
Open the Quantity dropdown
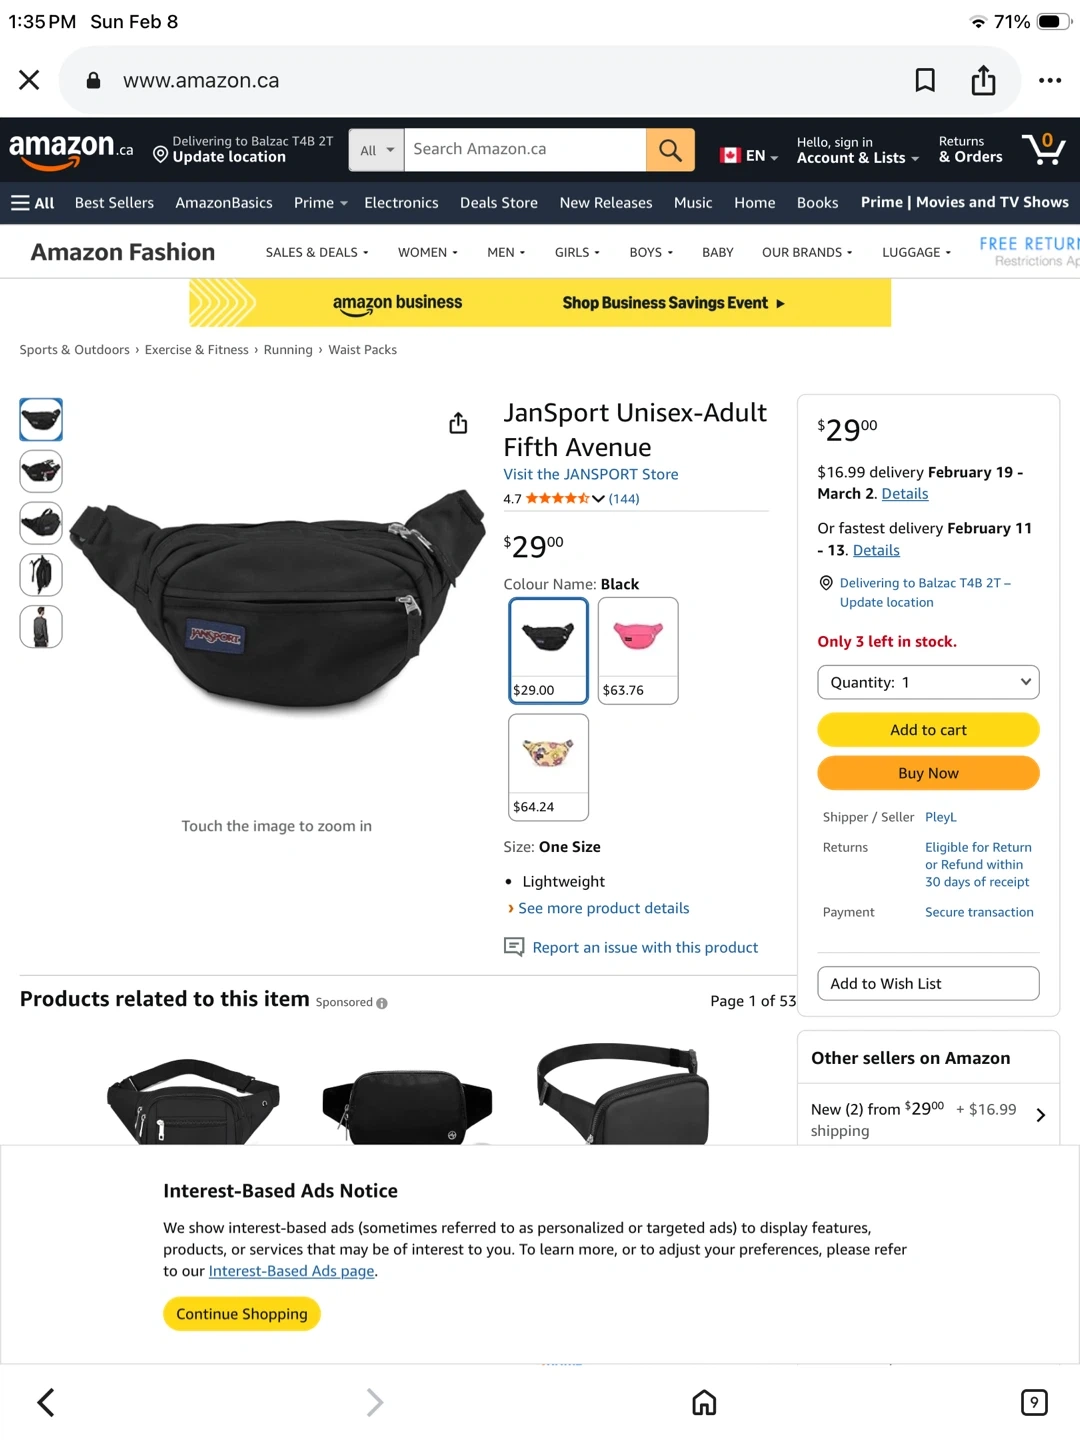point(928,682)
